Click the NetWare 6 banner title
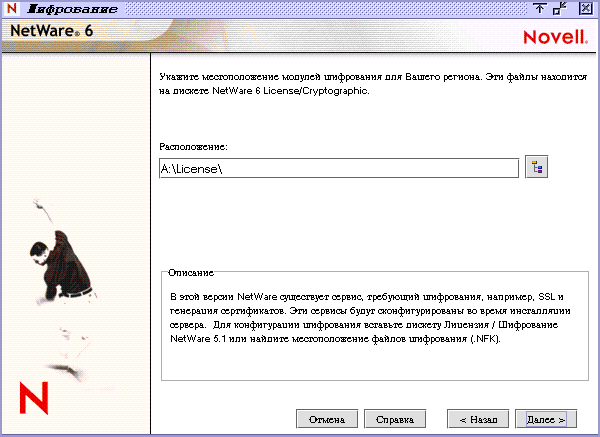The height and width of the screenshot is (437, 600). click(51, 31)
